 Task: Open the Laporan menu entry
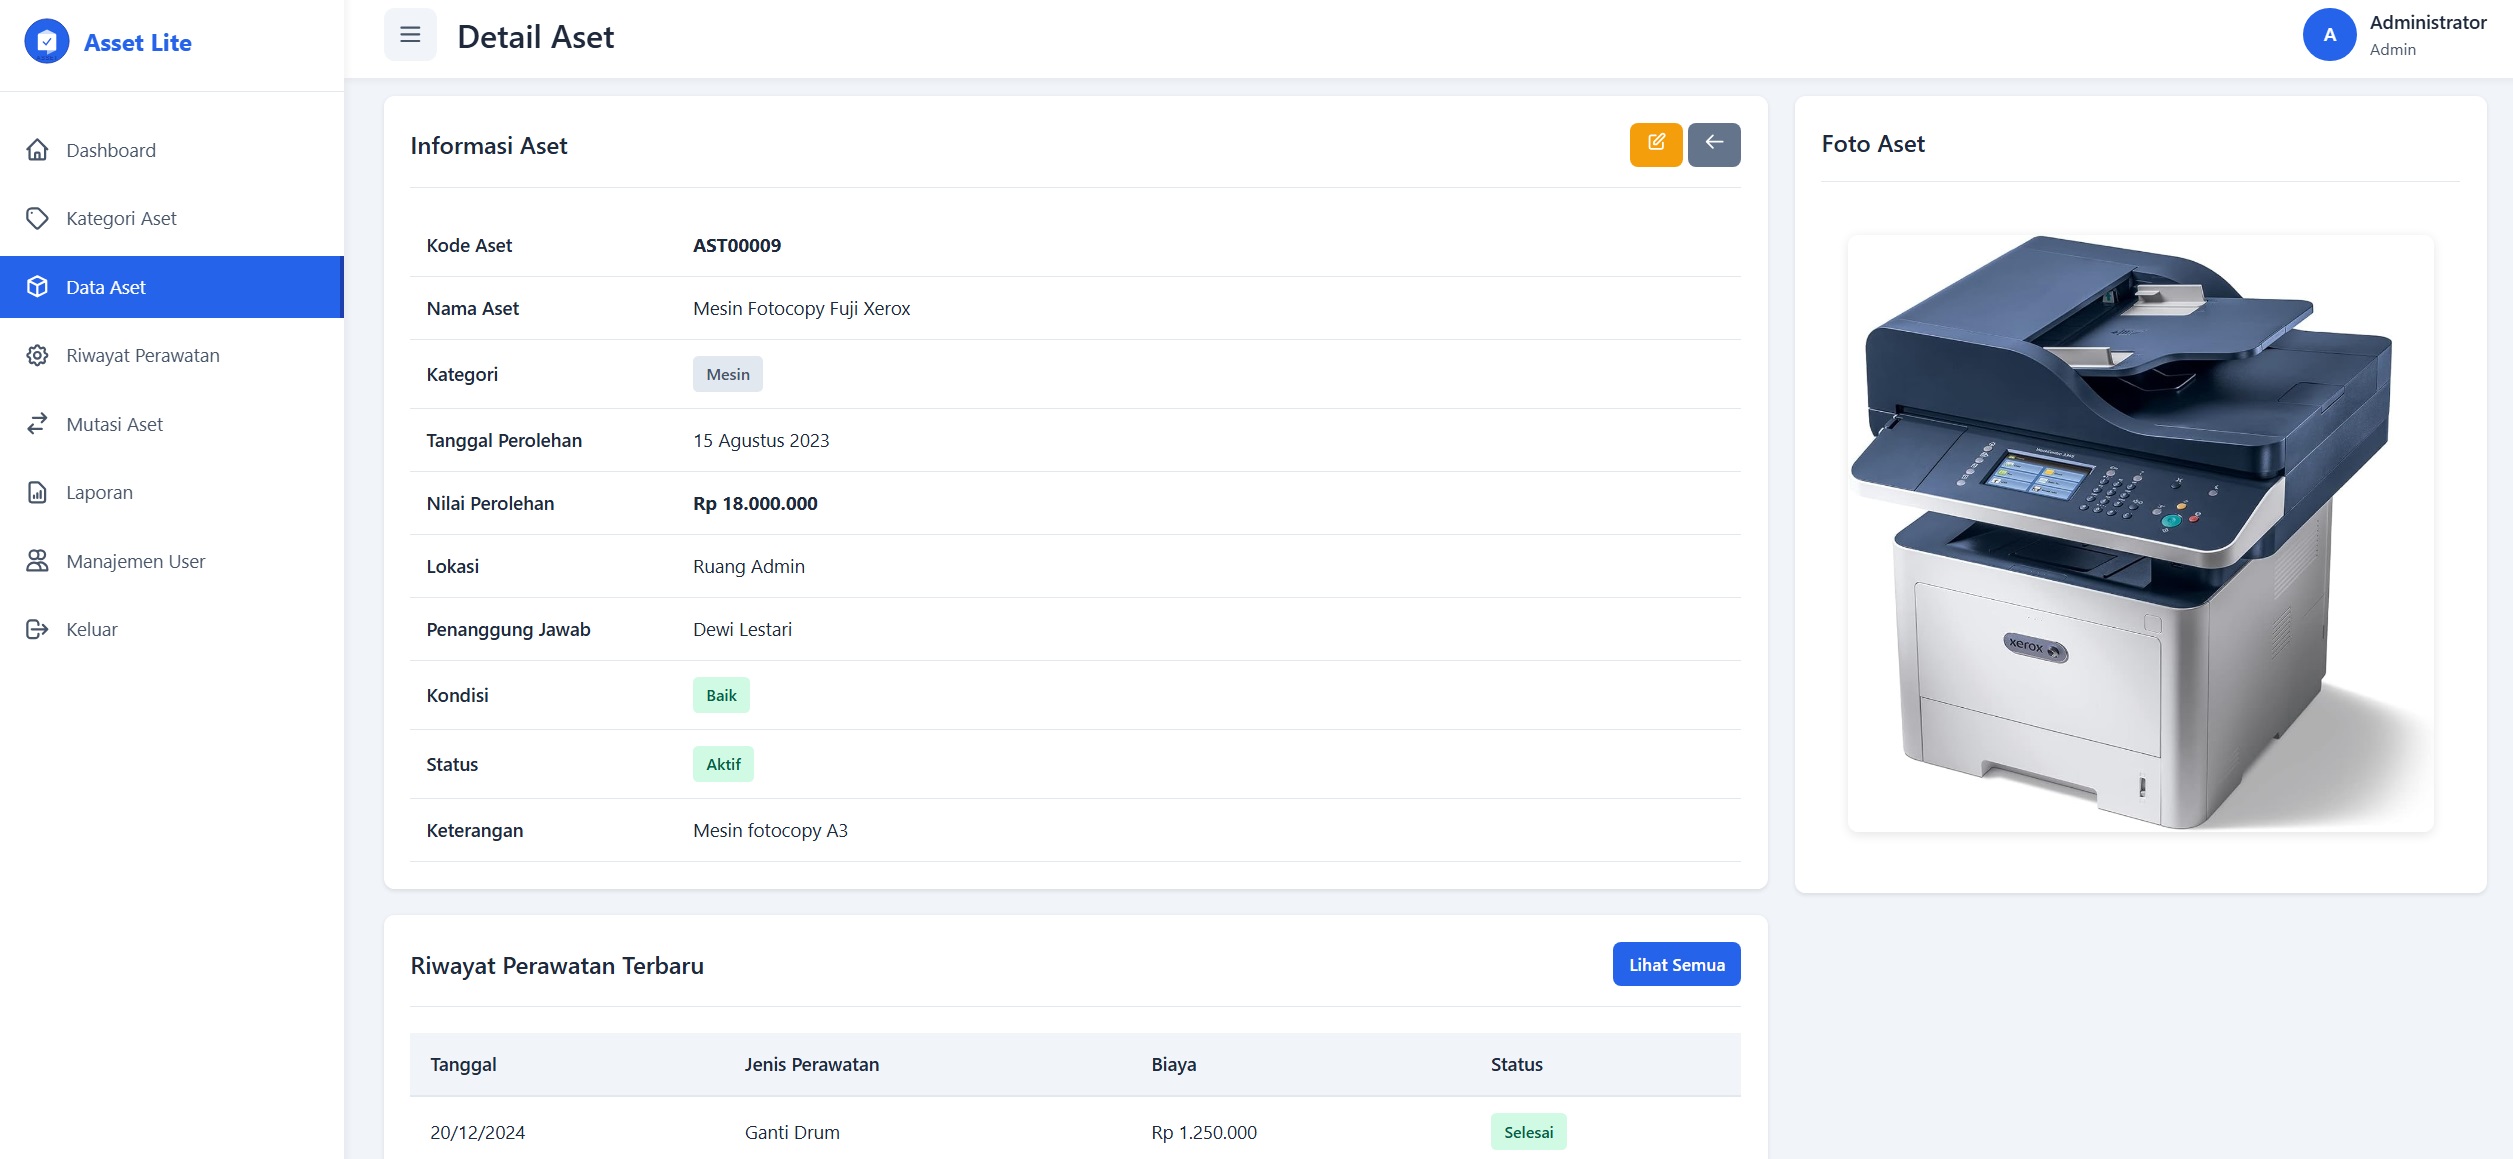click(x=99, y=492)
